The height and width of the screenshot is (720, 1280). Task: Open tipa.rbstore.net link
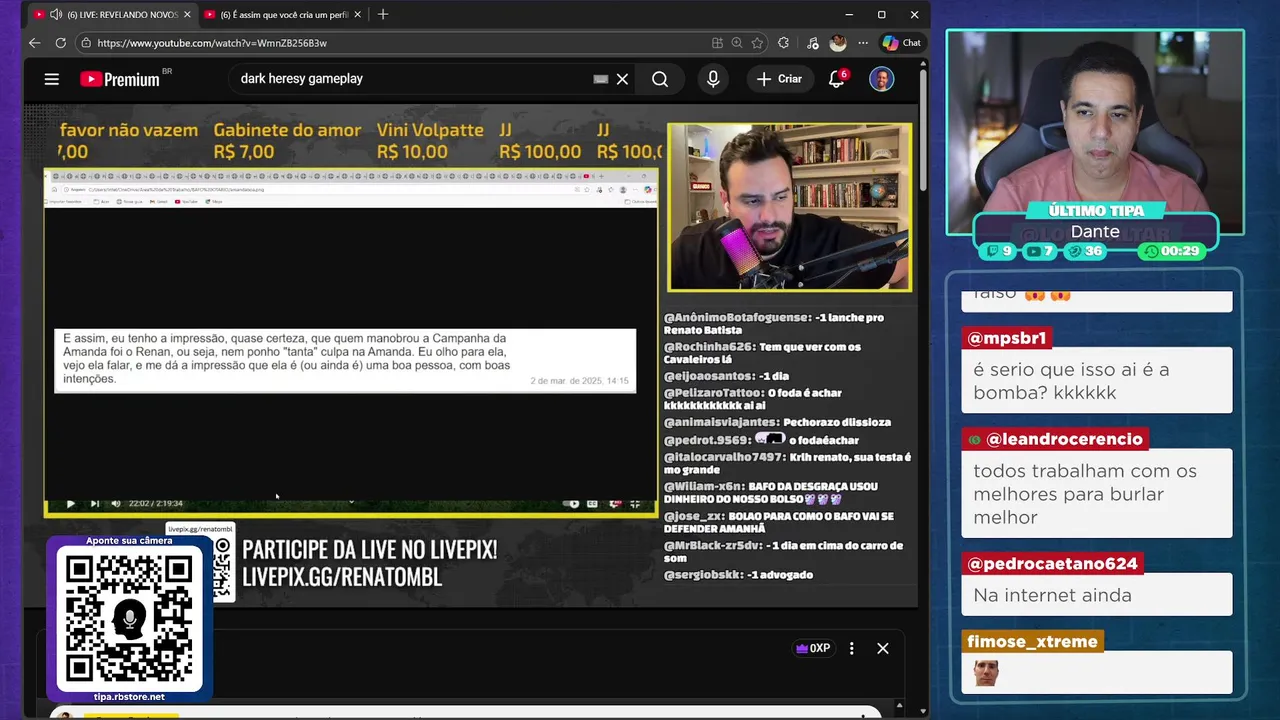[129, 697]
